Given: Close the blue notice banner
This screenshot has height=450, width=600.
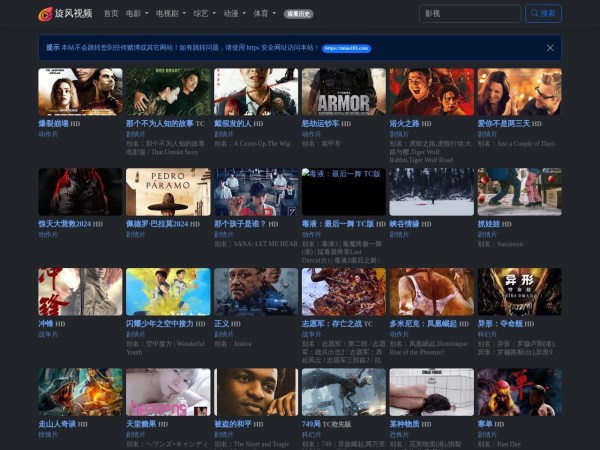Looking at the screenshot, I should (x=549, y=47).
